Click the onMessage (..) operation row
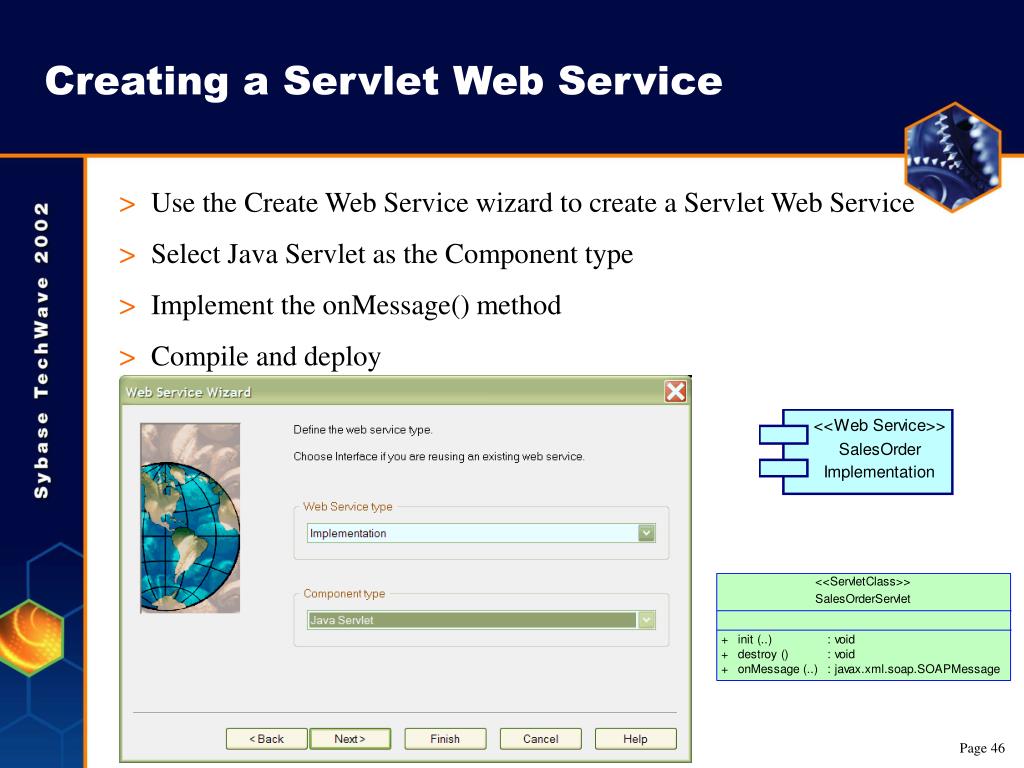The height and width of the screenshot is (768, 1024). point(861,669)
